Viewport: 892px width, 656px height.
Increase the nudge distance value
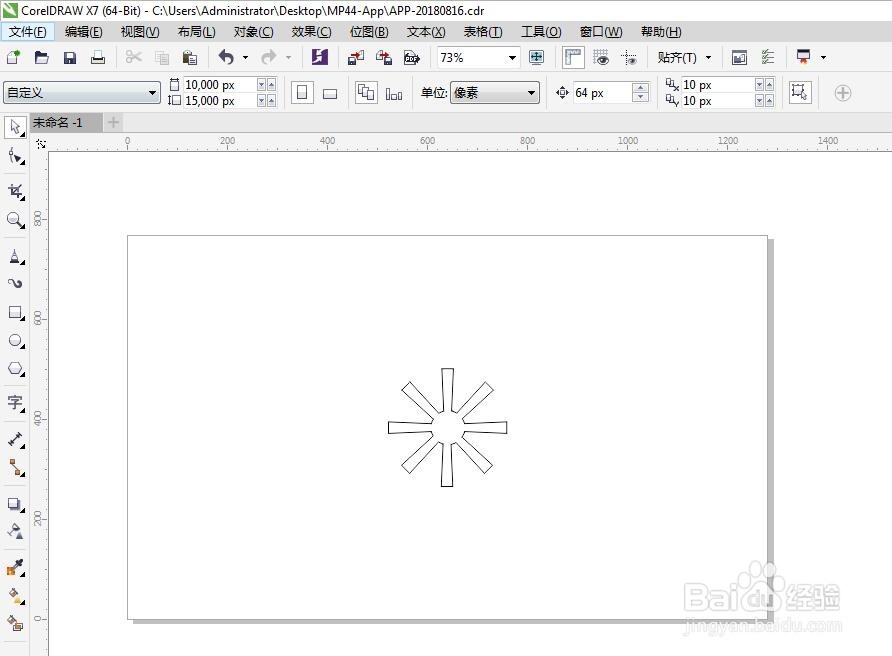pyautogui.click(x=641, y=88)
